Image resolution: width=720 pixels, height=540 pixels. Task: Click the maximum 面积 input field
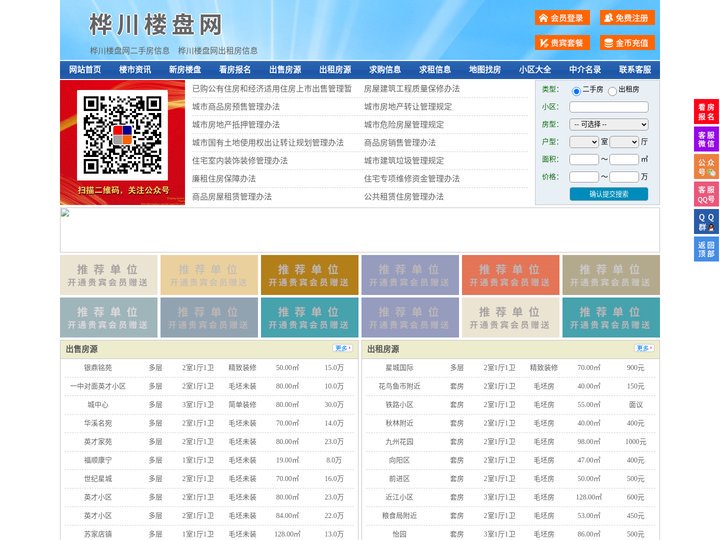624,159
